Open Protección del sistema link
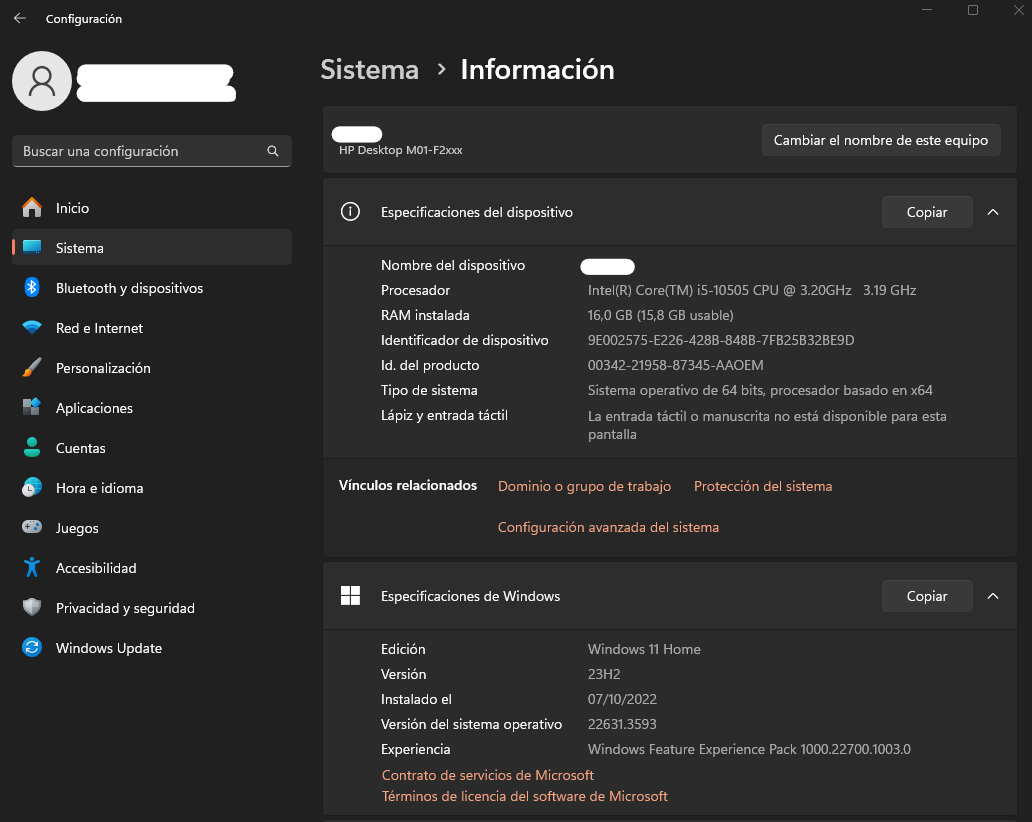Image resolution: width=1032 pixels, height=822 pixels. 763,486
